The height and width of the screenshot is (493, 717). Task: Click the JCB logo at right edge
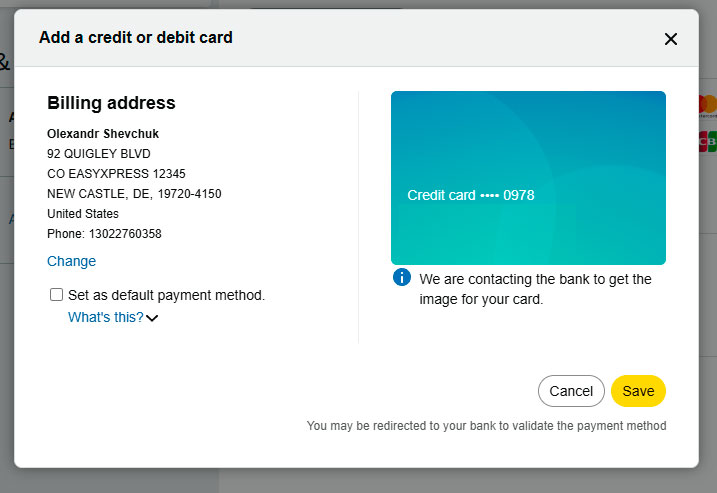[708, 142]
